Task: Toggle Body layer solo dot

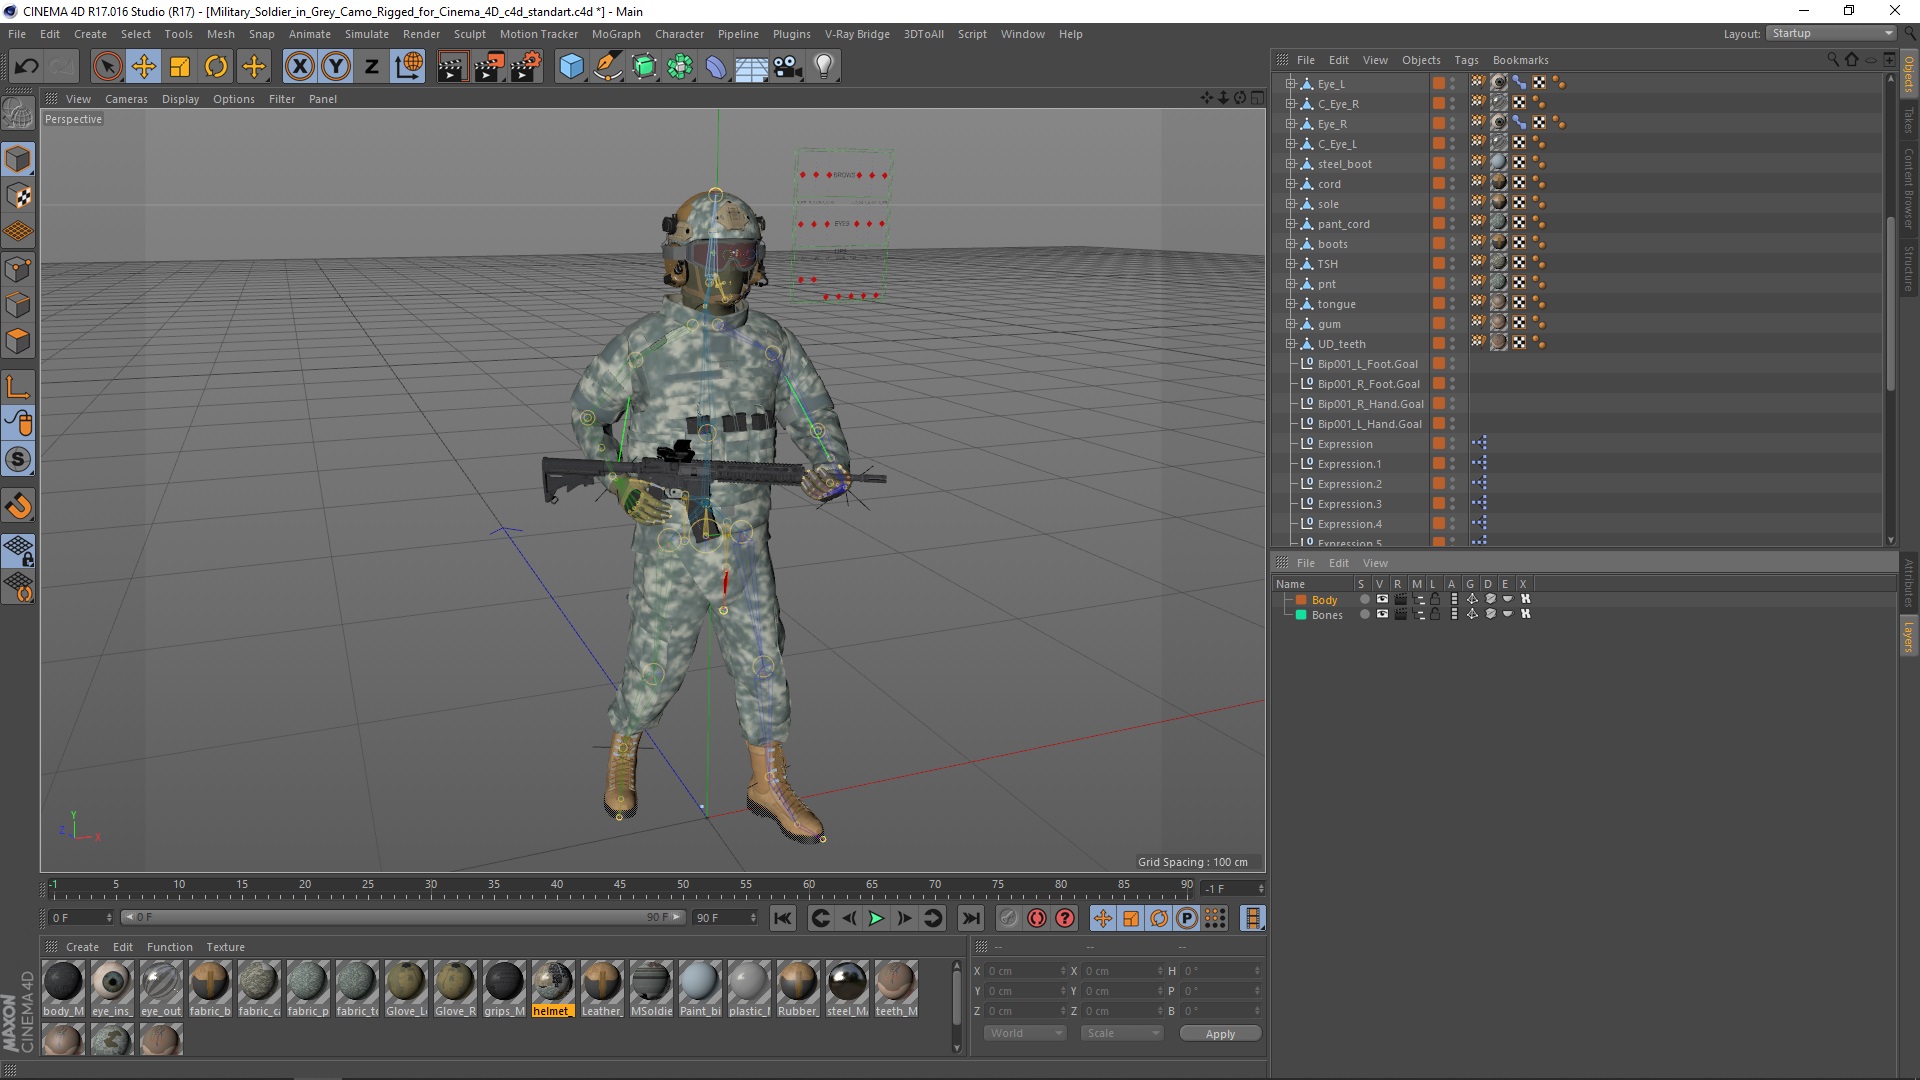Action: tap(1363, 600)
